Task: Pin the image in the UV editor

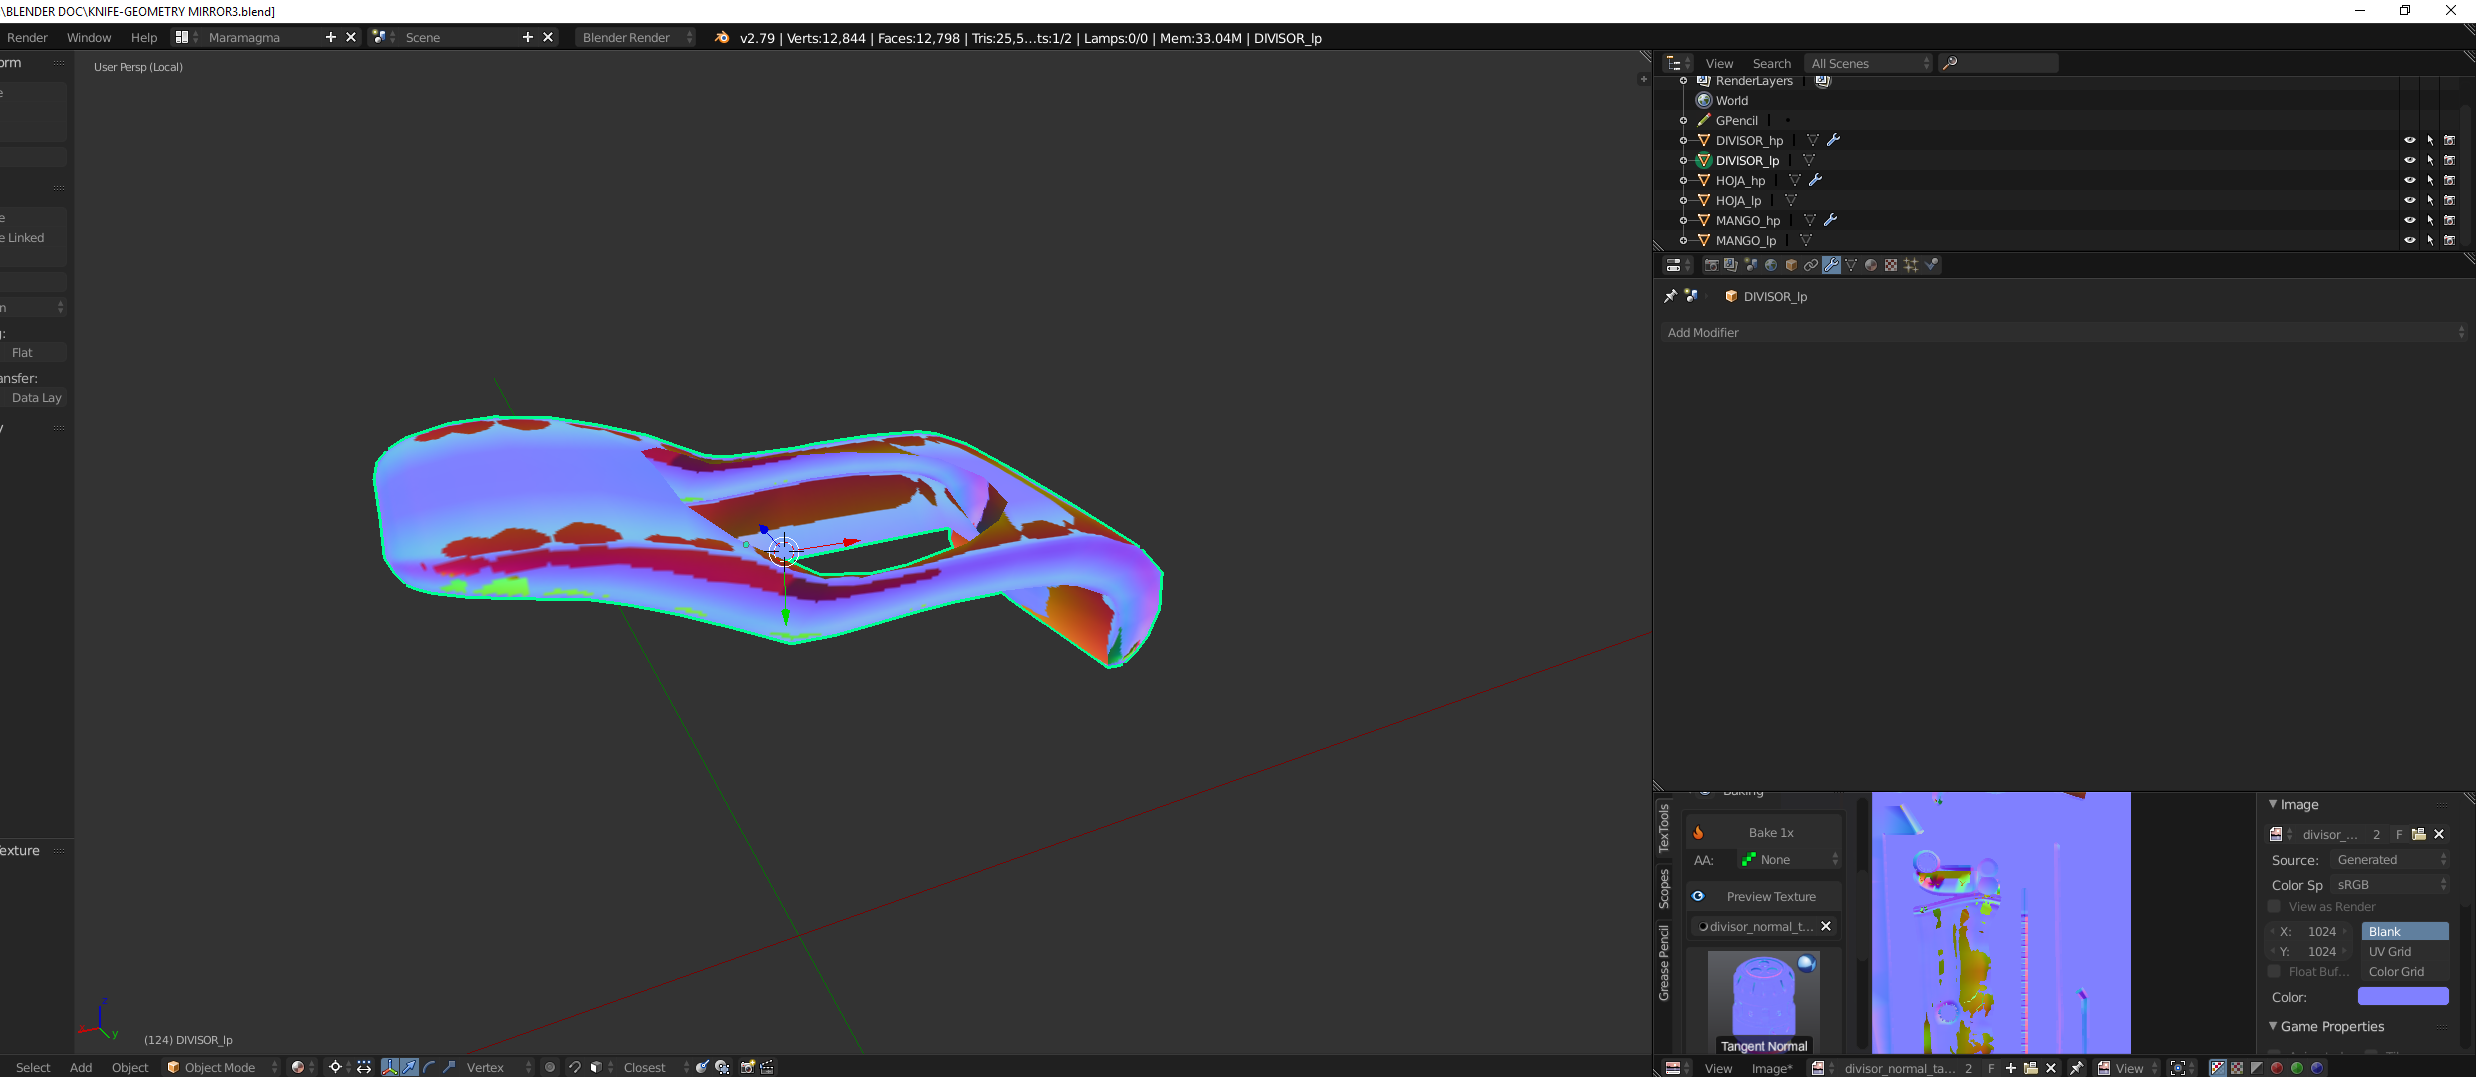Action: (2077, 1068)
